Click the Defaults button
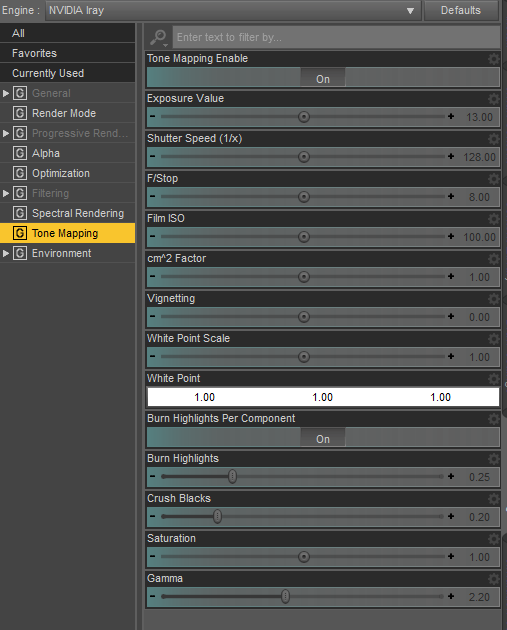Screen dimensions: 507x630 (x=461, y=10)
